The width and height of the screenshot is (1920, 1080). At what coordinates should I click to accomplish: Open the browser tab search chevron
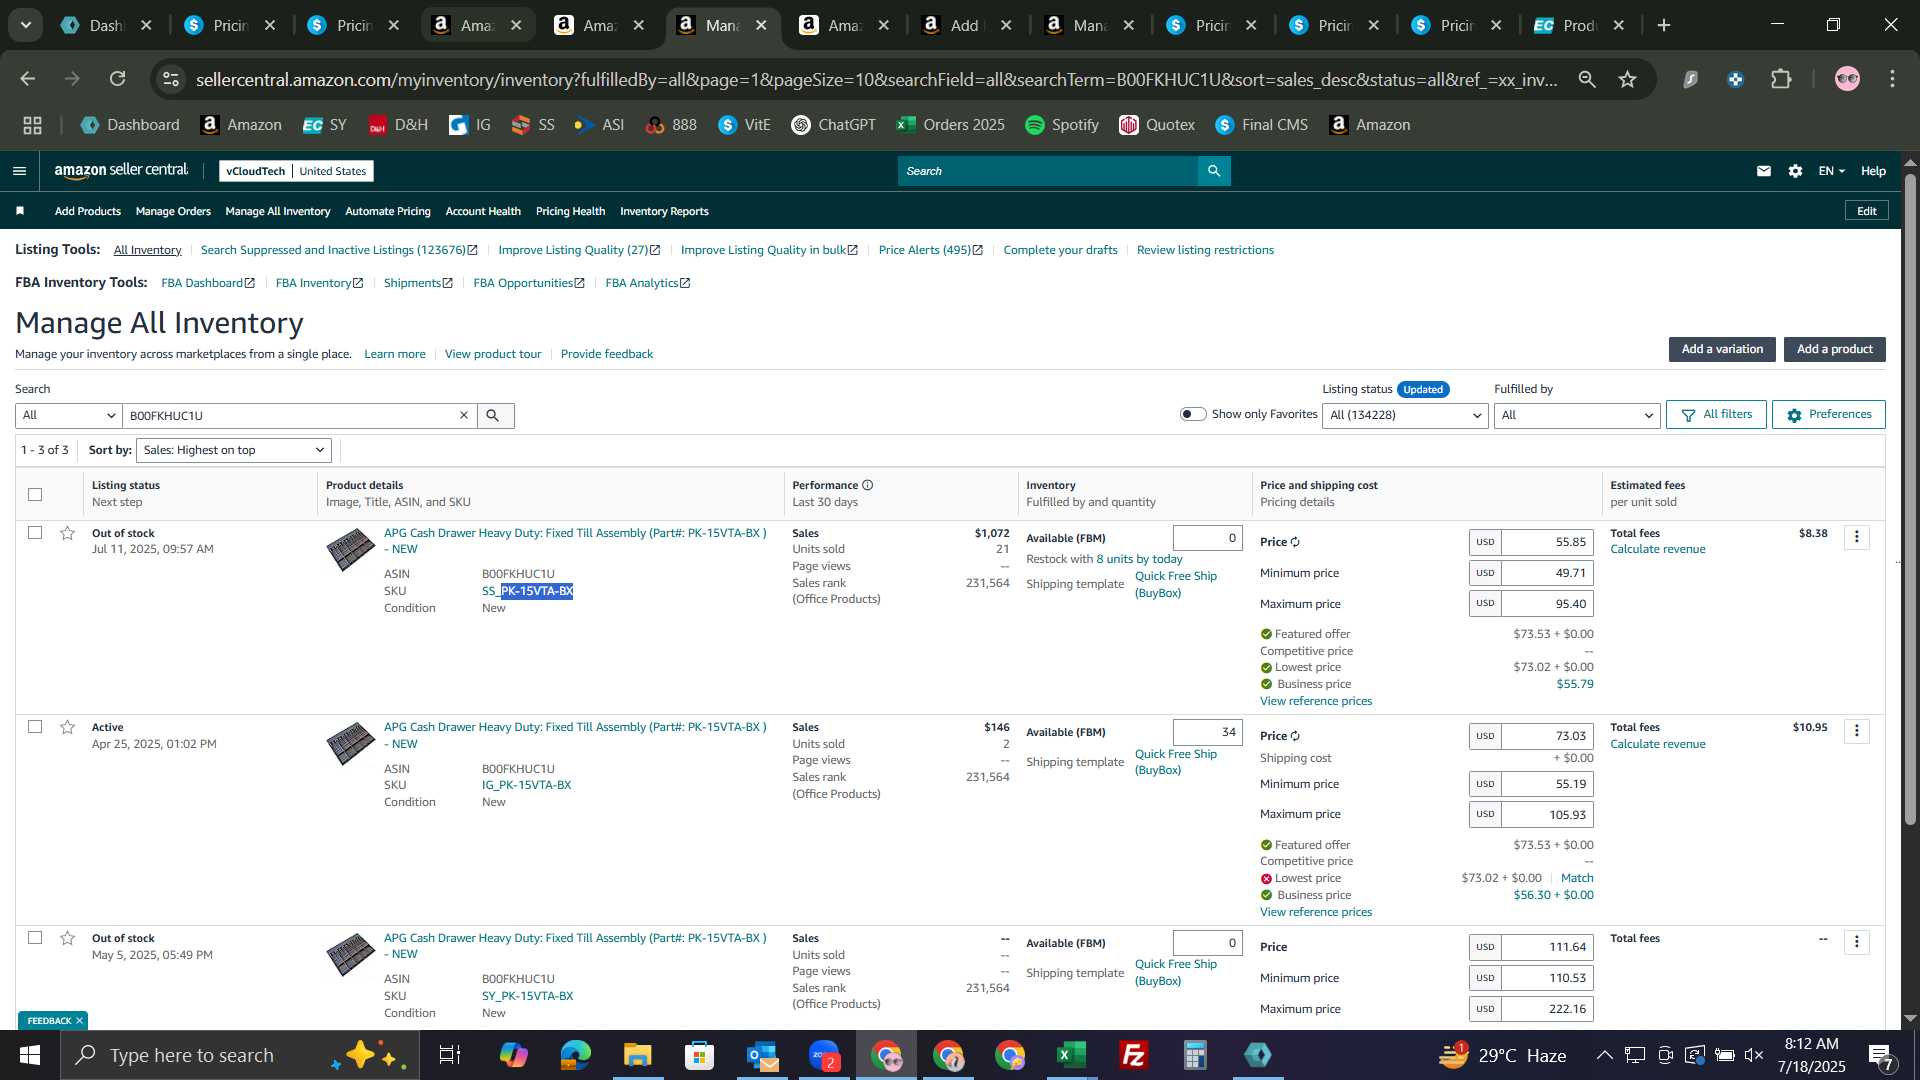(x=25, y=25)
